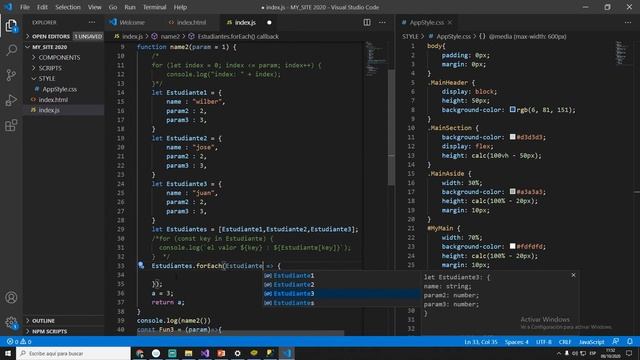Open the File menu
The width and height of the screenshot is (640, 360).
[25, 7]
